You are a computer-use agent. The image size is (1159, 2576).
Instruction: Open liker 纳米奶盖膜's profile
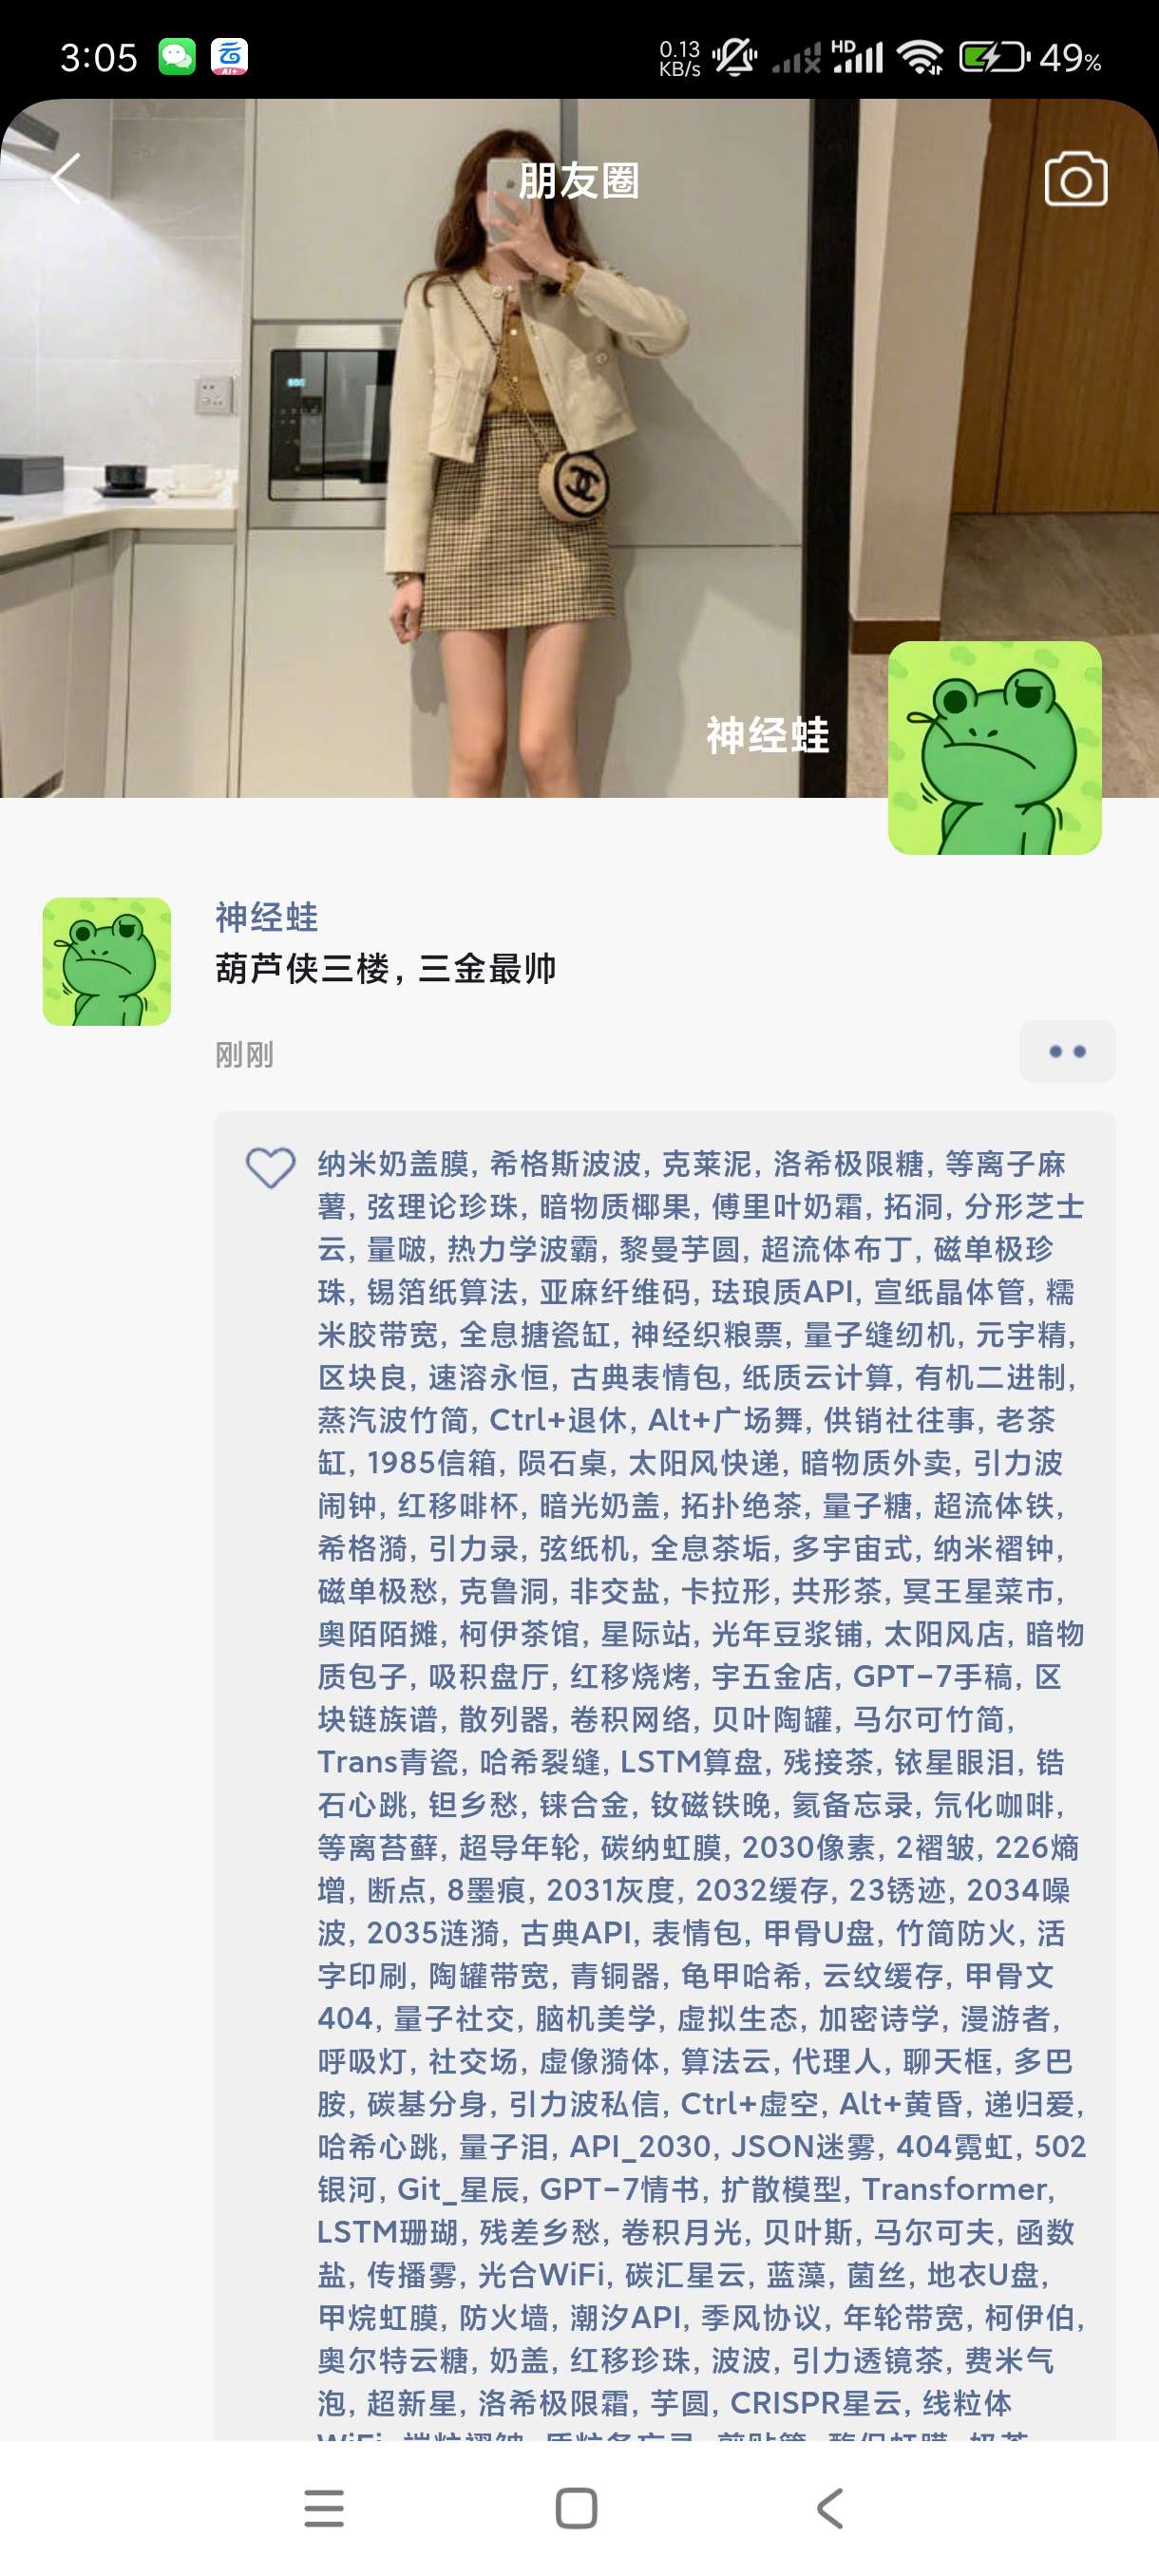tap(393, 1164)
